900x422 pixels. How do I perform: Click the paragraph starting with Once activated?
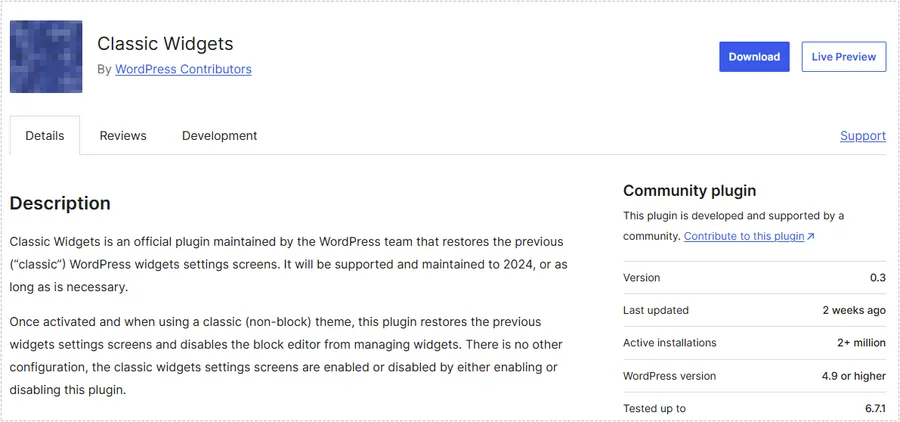coord(283,355)
